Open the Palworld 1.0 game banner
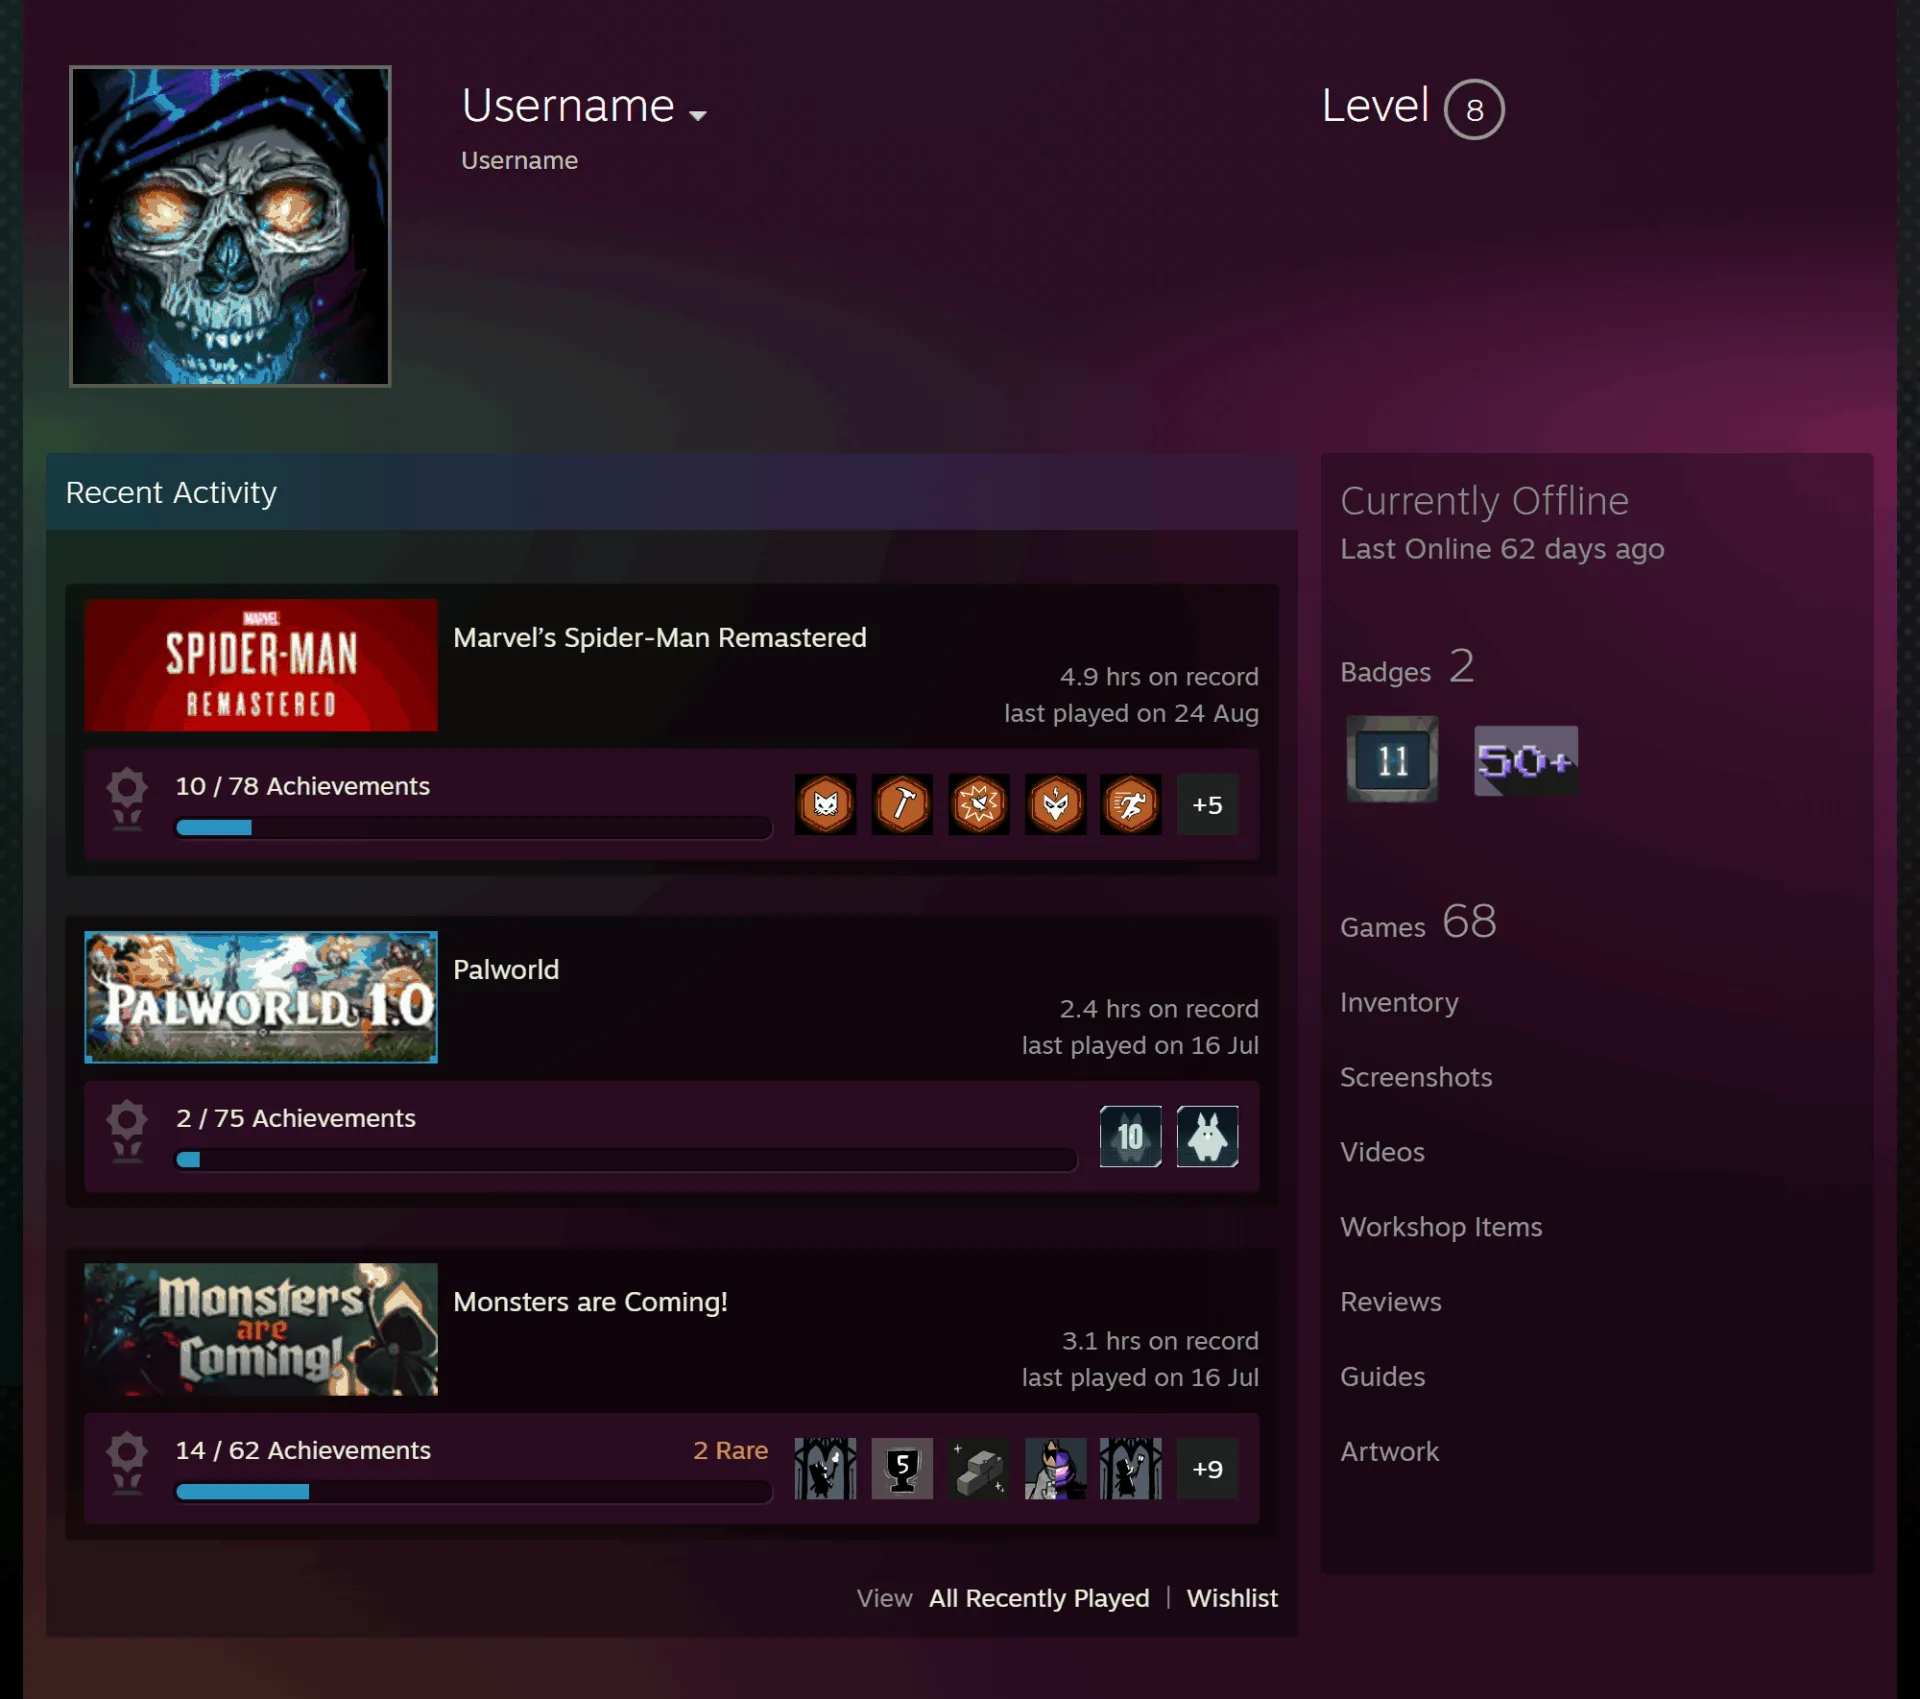This screenshot has width=1920, height=1699. 261,997
